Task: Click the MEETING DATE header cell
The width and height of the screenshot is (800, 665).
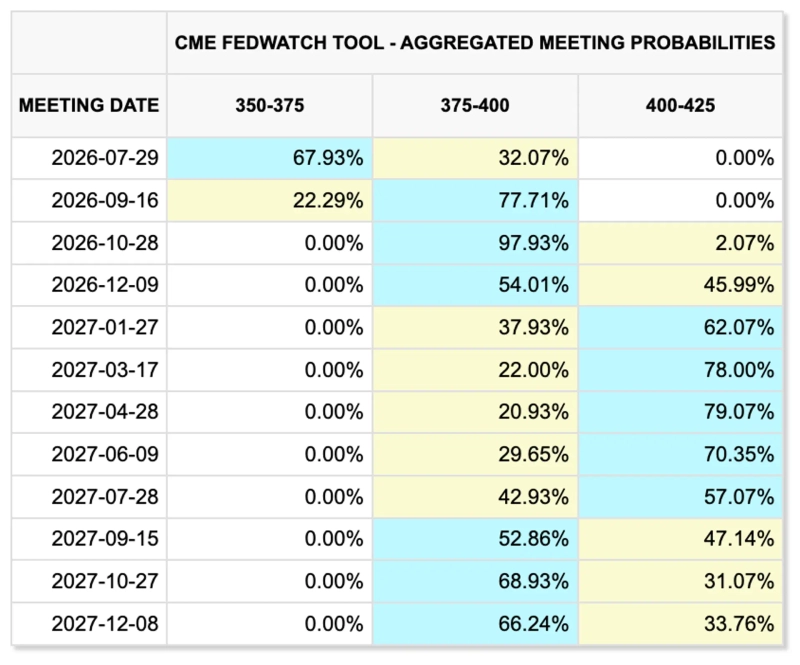Action: click(89, 106)
